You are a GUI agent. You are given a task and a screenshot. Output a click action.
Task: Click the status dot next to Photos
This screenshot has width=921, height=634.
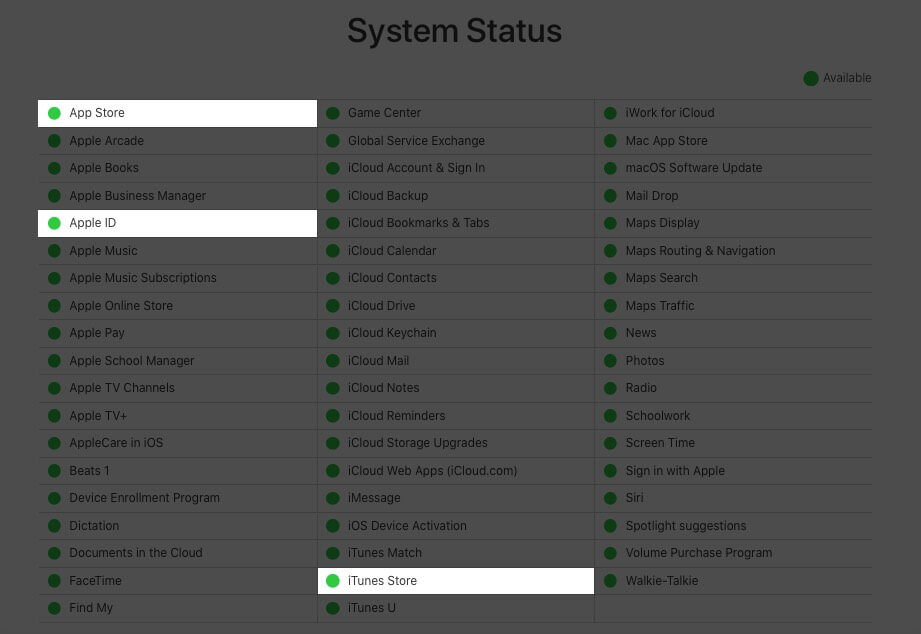coord(610,361)
